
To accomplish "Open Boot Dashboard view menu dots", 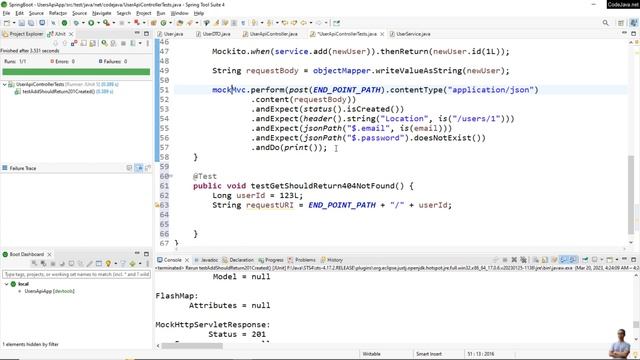I will (147, 263).
